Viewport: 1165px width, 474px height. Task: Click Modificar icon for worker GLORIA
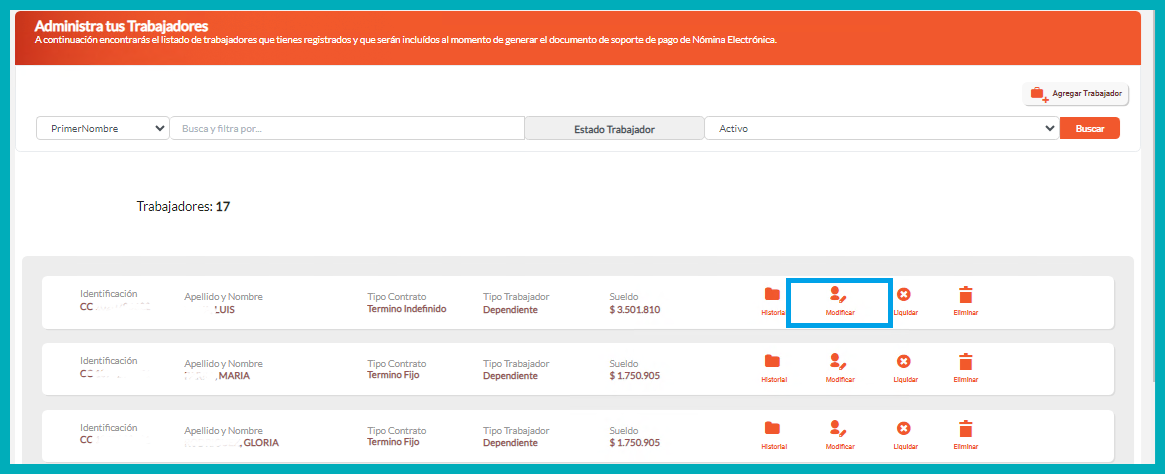click(838, 429)
